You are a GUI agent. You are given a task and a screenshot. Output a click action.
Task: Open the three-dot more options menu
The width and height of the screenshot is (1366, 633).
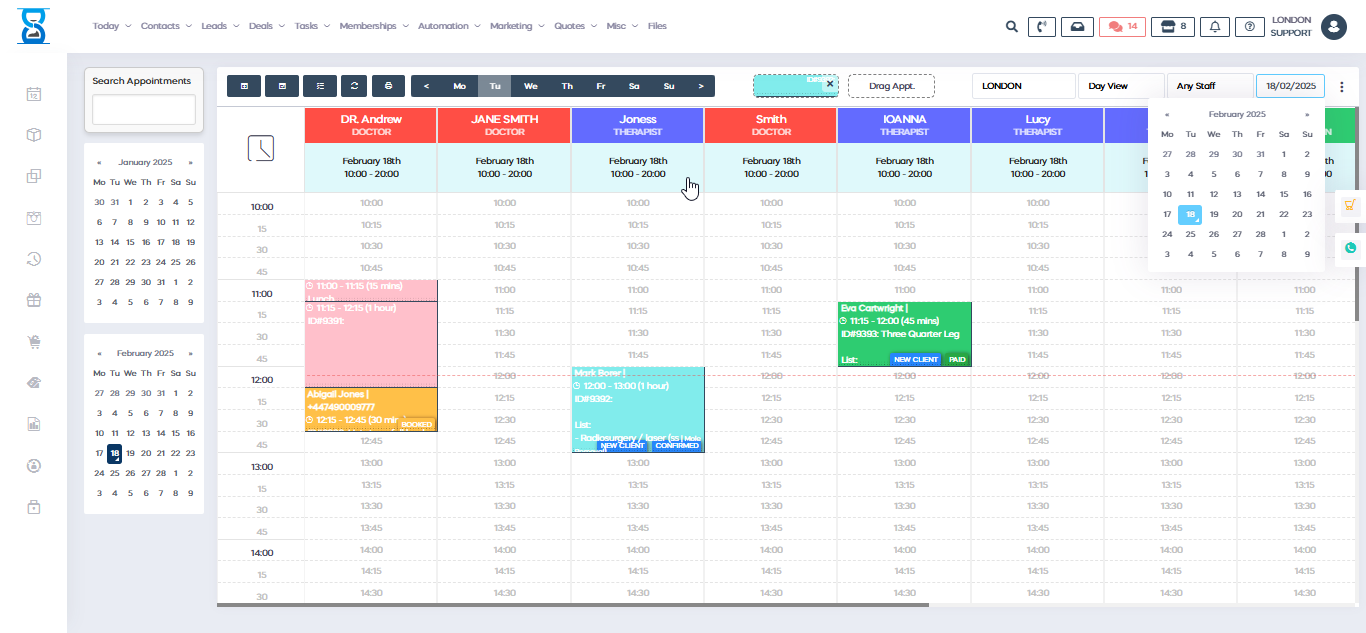pos(1342,86)
